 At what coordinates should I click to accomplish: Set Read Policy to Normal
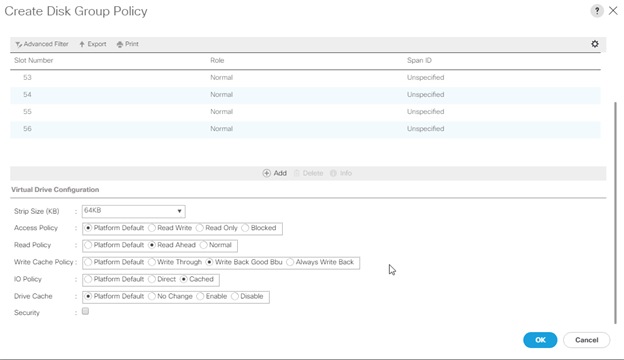tap(204, 245)
